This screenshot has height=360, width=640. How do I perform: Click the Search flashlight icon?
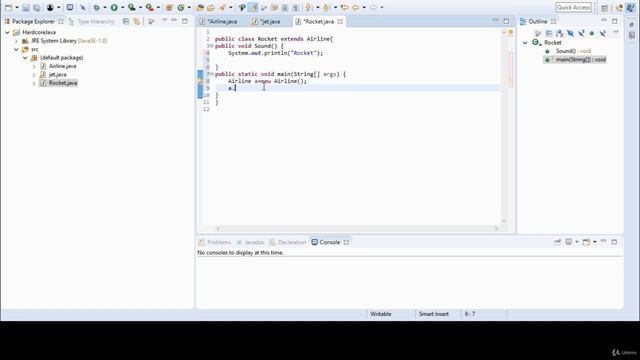[x=222, y=7]
